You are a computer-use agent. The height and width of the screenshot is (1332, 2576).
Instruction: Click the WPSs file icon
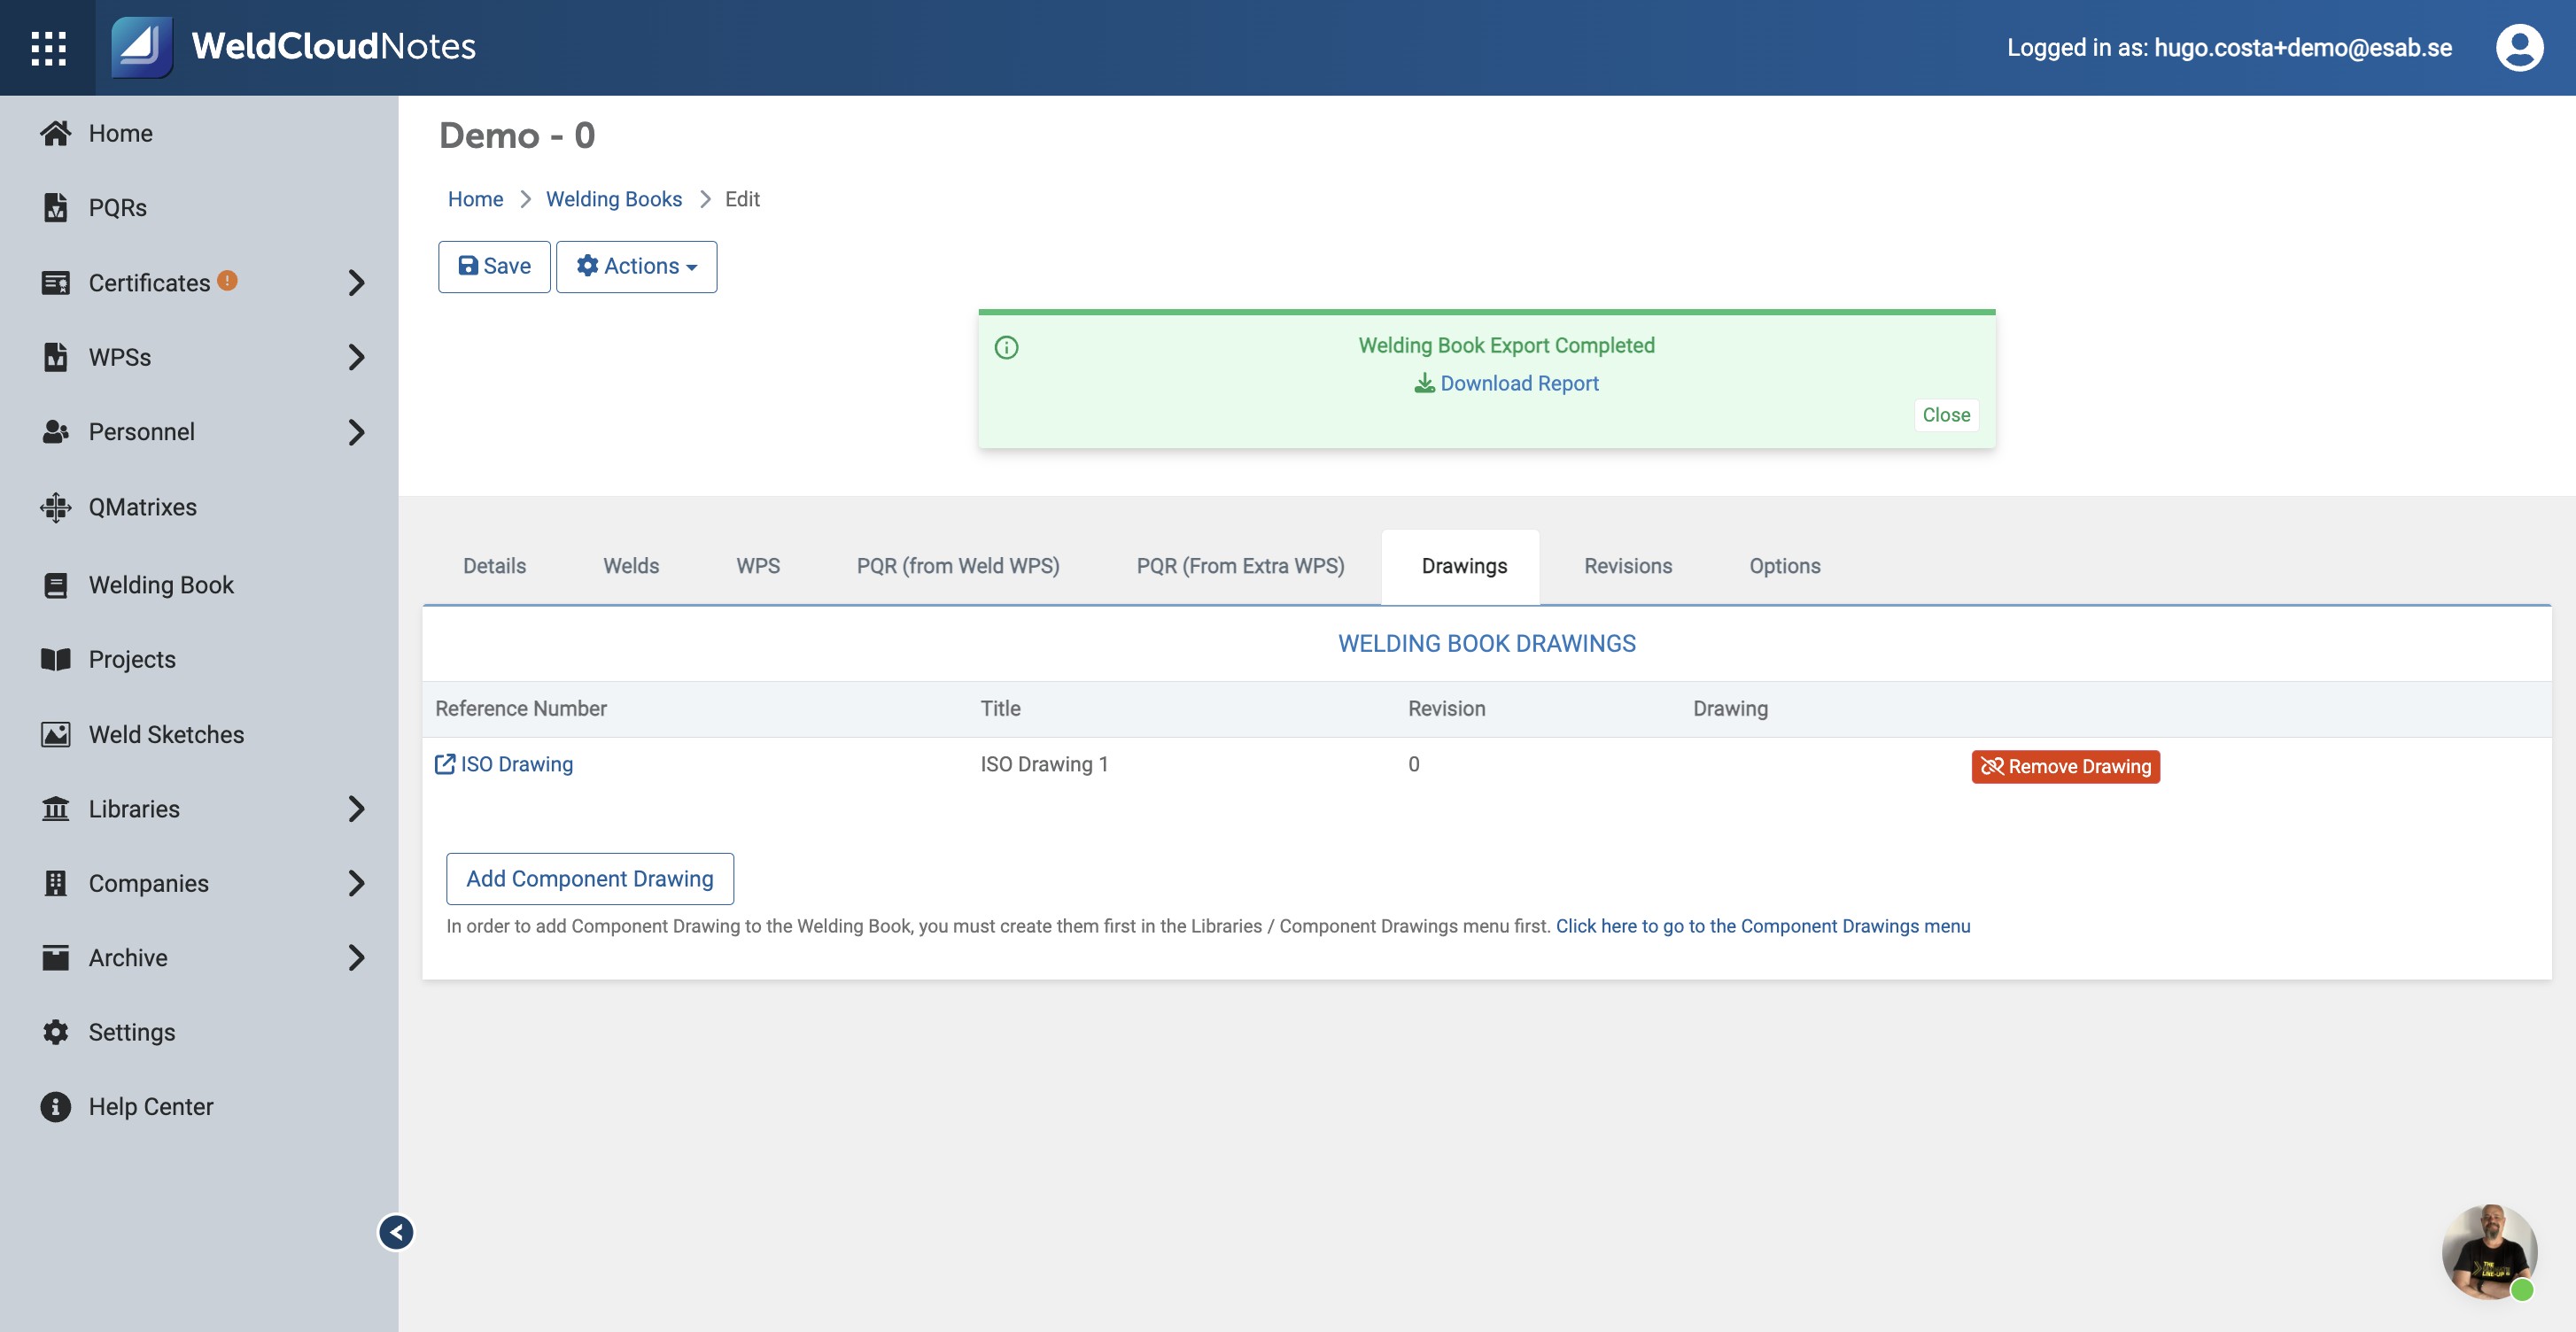click(55, 357)
